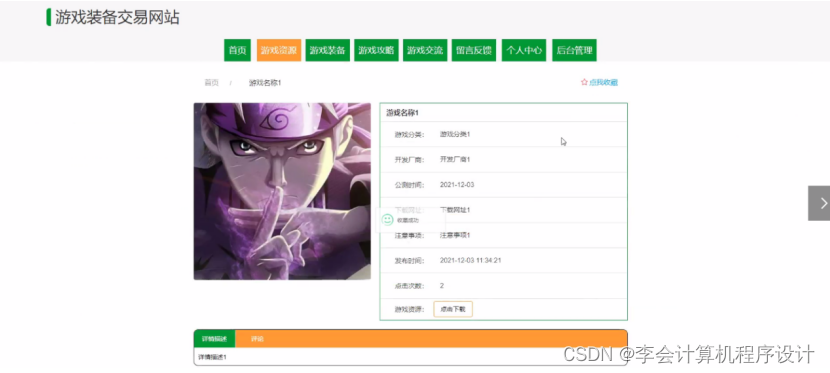Select the 详情描述 tab
Viewport: 830px width, 373px height.
[x=214, y=339]
